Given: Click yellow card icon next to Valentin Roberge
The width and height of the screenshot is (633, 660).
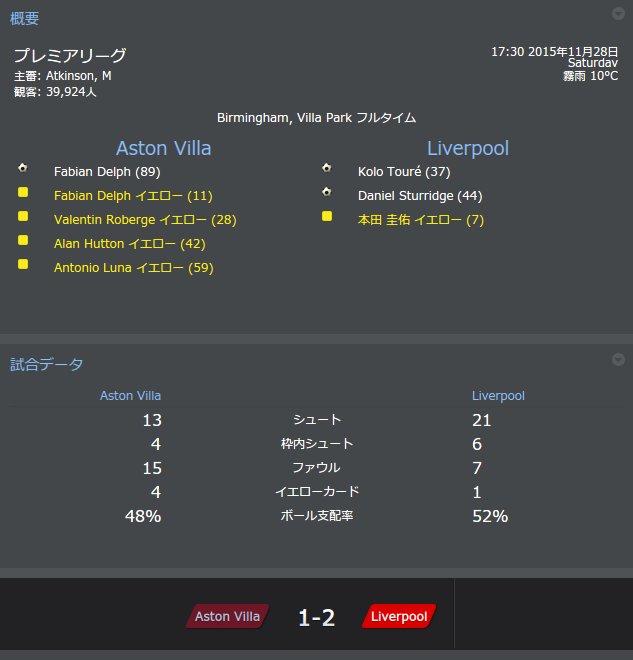Looking at the screenshot, I should point(23,216).
